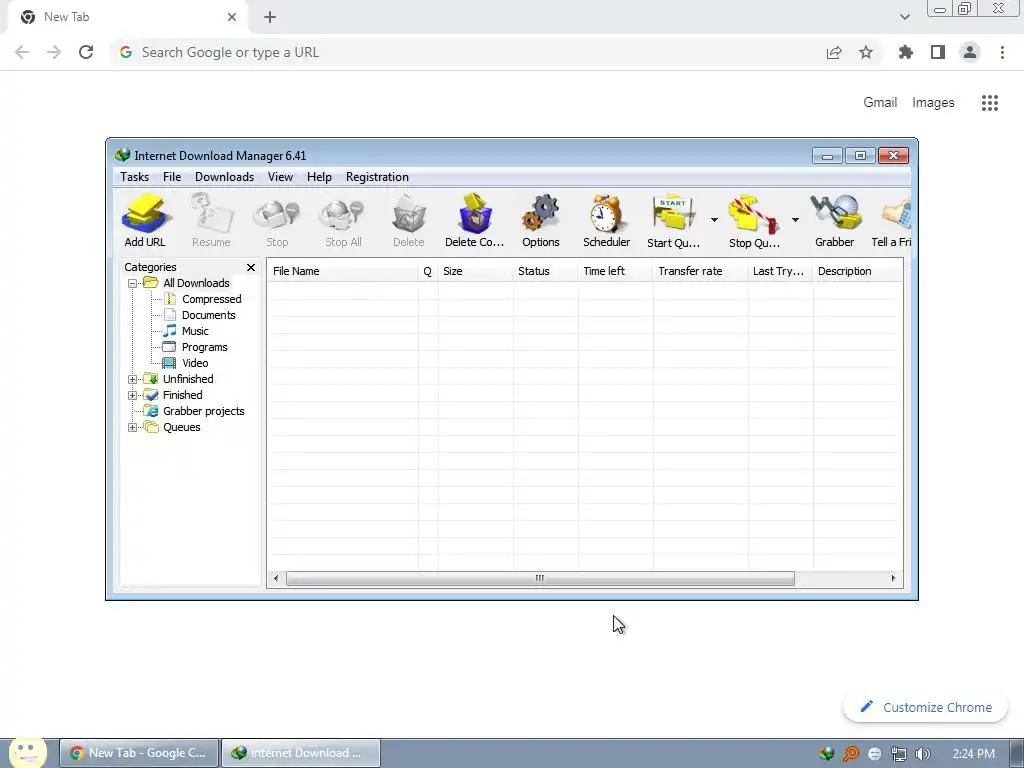1024x768 pixels.
Task: Open the Grabber tool icon
Action: [835, 220]
